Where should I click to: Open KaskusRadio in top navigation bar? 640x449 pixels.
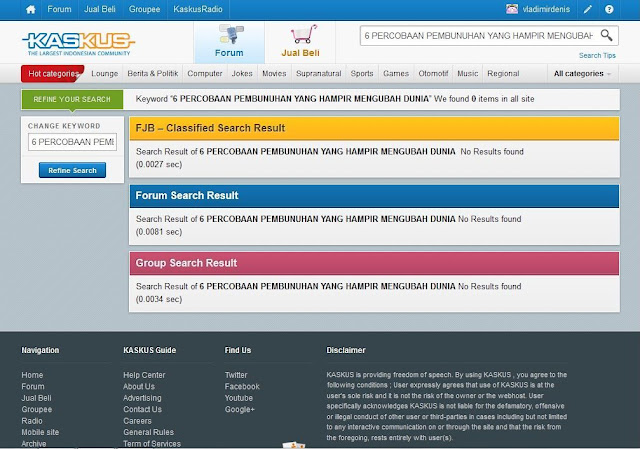coord(198,9)
